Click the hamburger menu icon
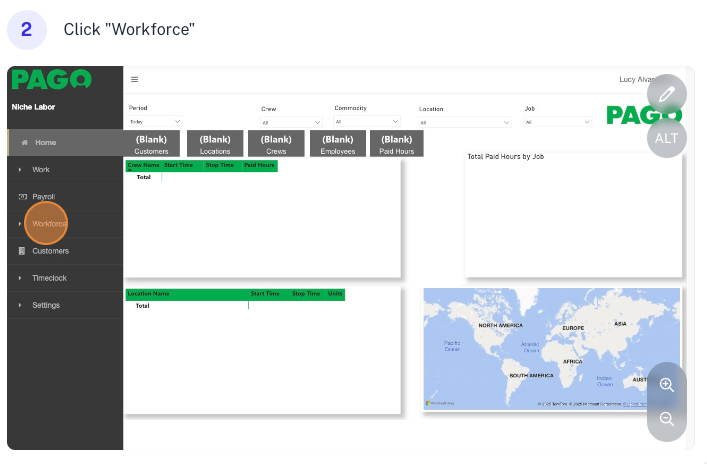This screenshot has height=464, width=707. coord(135,79)
